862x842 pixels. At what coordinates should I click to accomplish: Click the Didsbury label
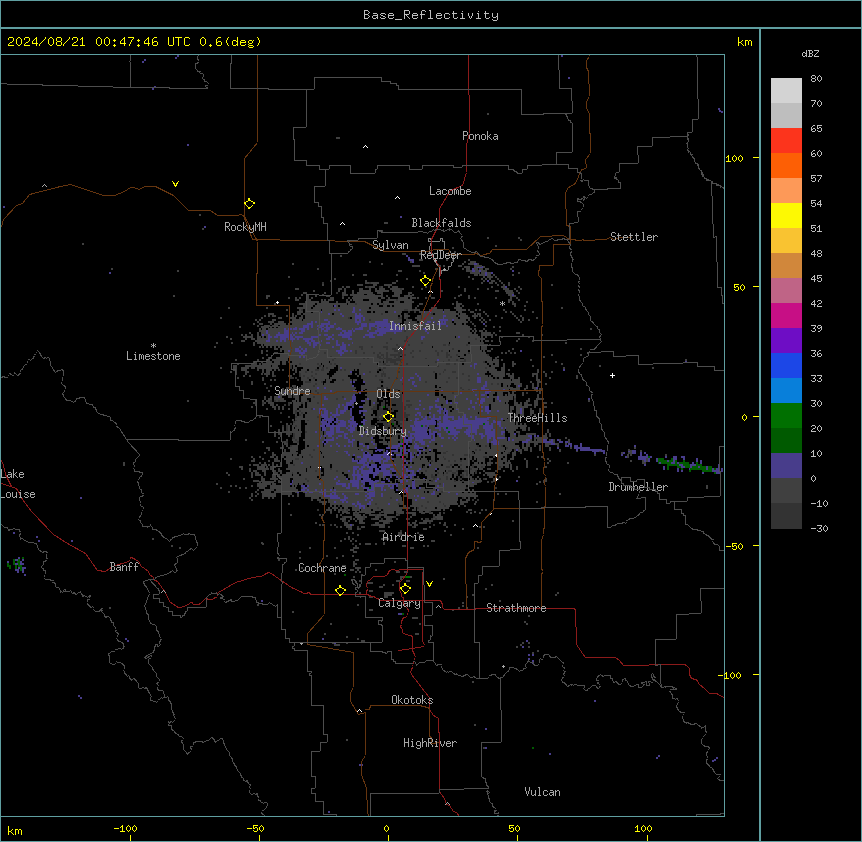tap(383, 431)
